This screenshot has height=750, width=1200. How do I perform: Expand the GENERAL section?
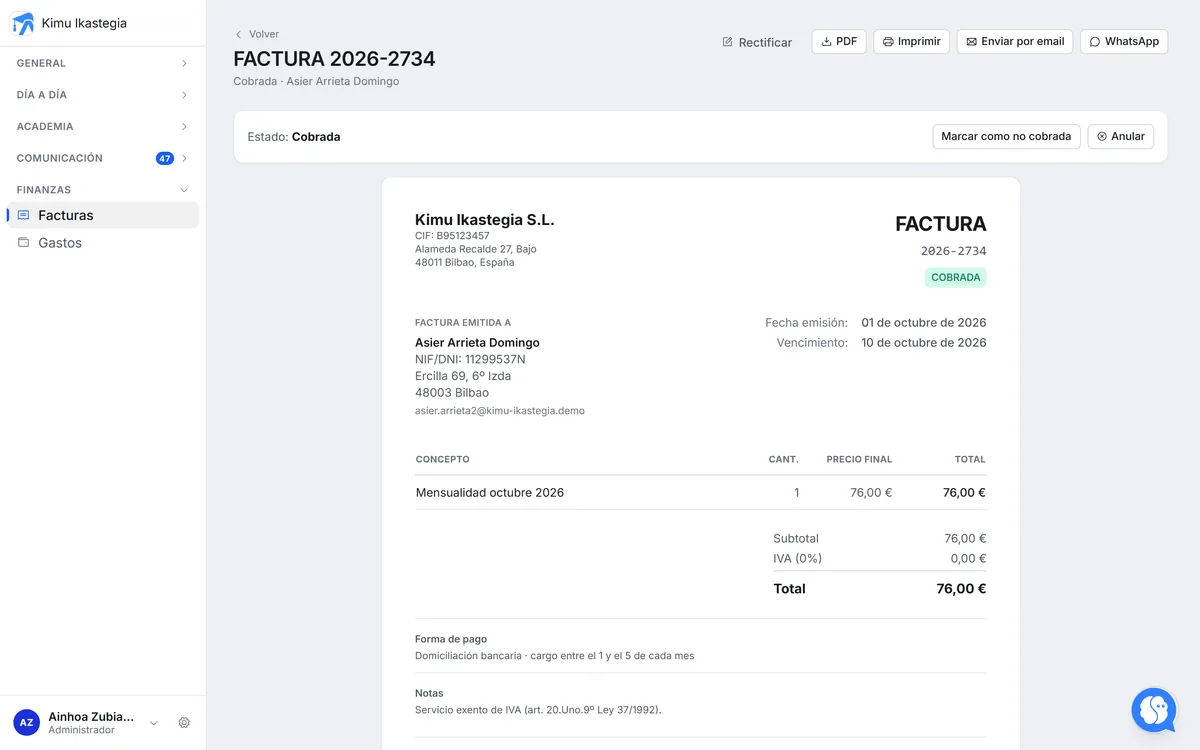(x=103, y=63)
